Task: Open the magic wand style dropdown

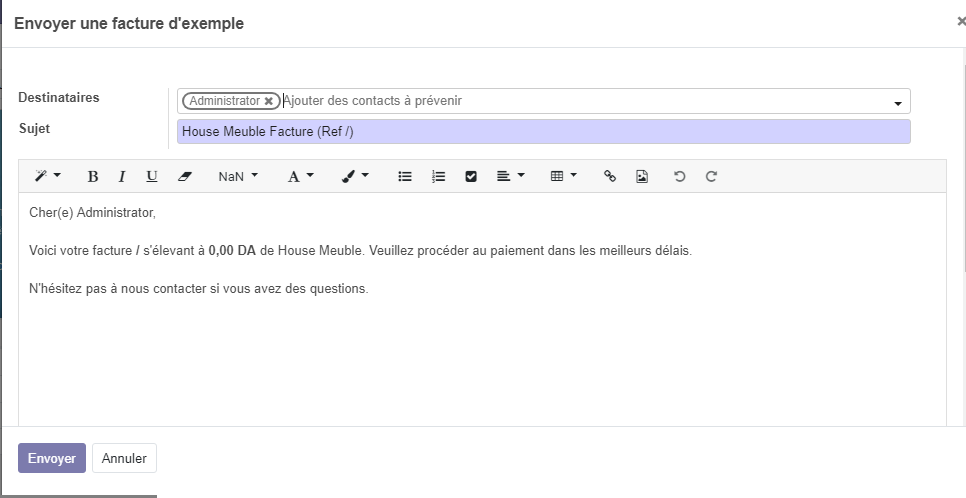Action: click(47, 176)
